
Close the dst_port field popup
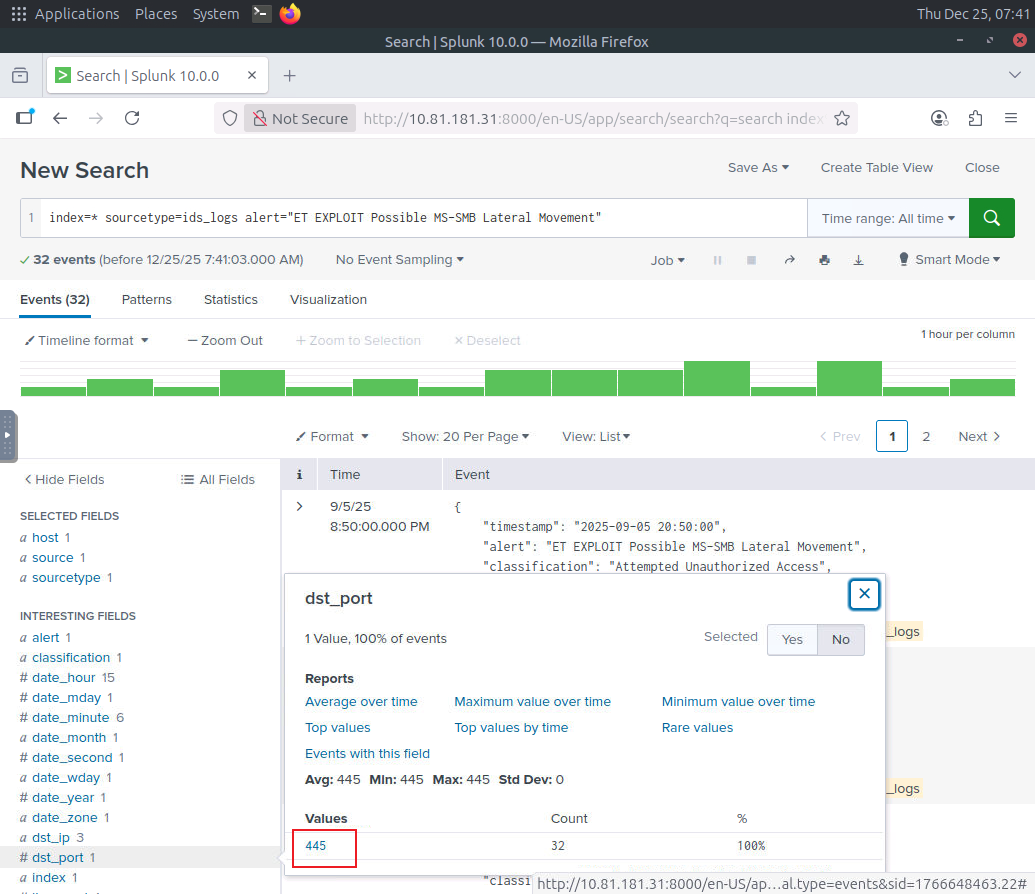click(x=864, y=594)
